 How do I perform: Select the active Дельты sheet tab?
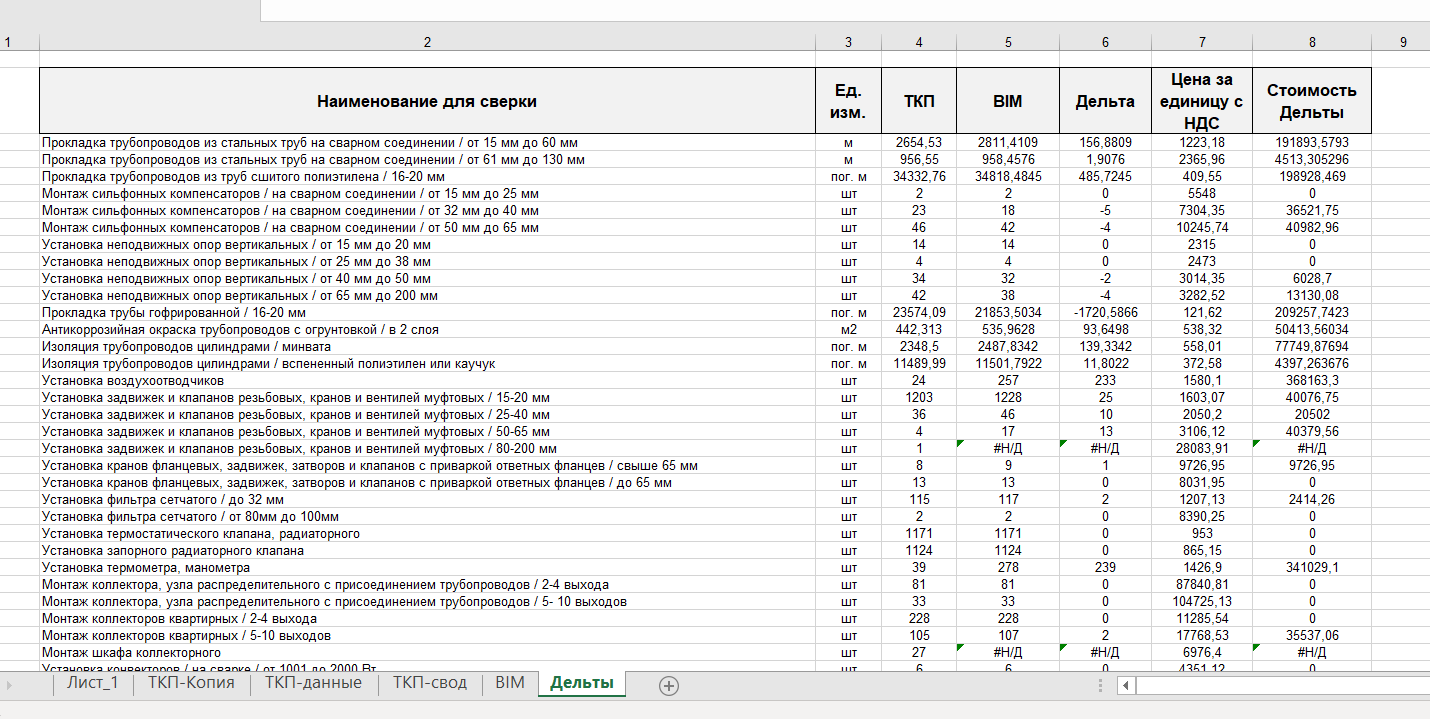click(582, 683)
